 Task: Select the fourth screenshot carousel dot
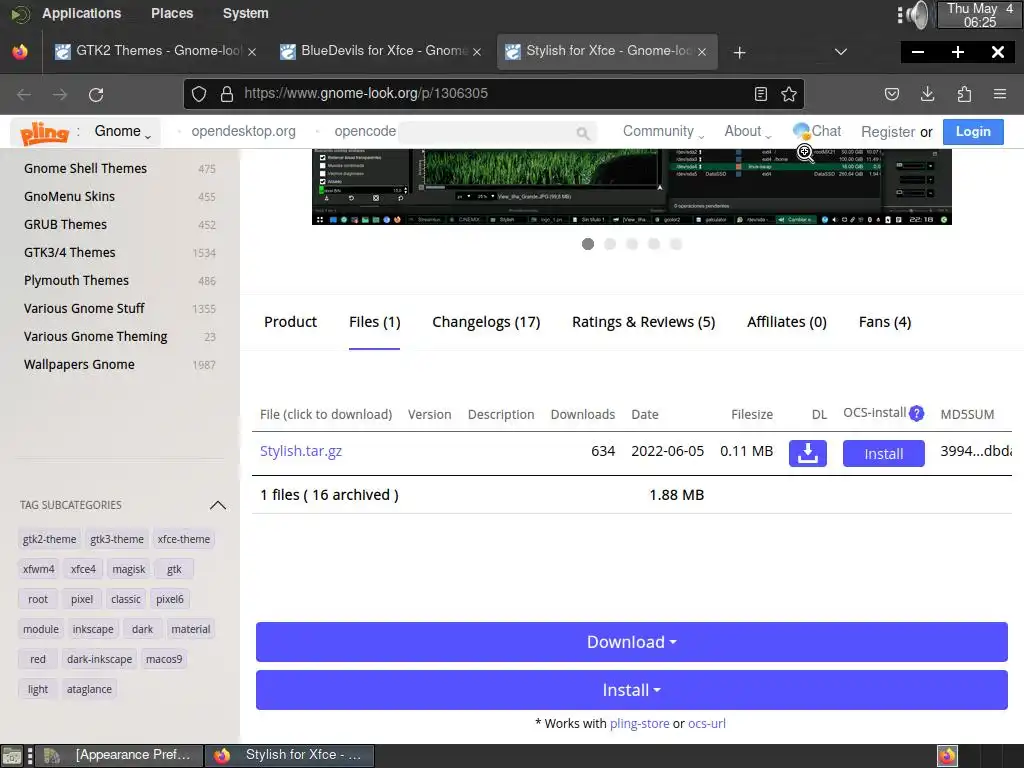click(654, 244)
